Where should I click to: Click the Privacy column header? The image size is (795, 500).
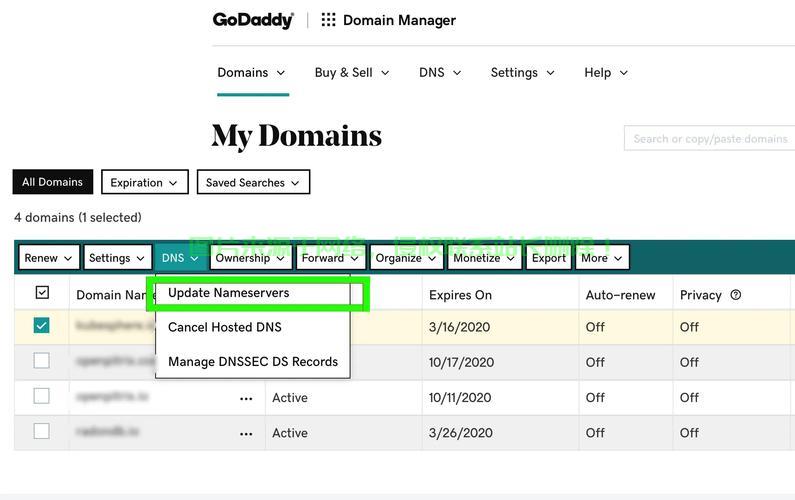(x=700, y=295)
